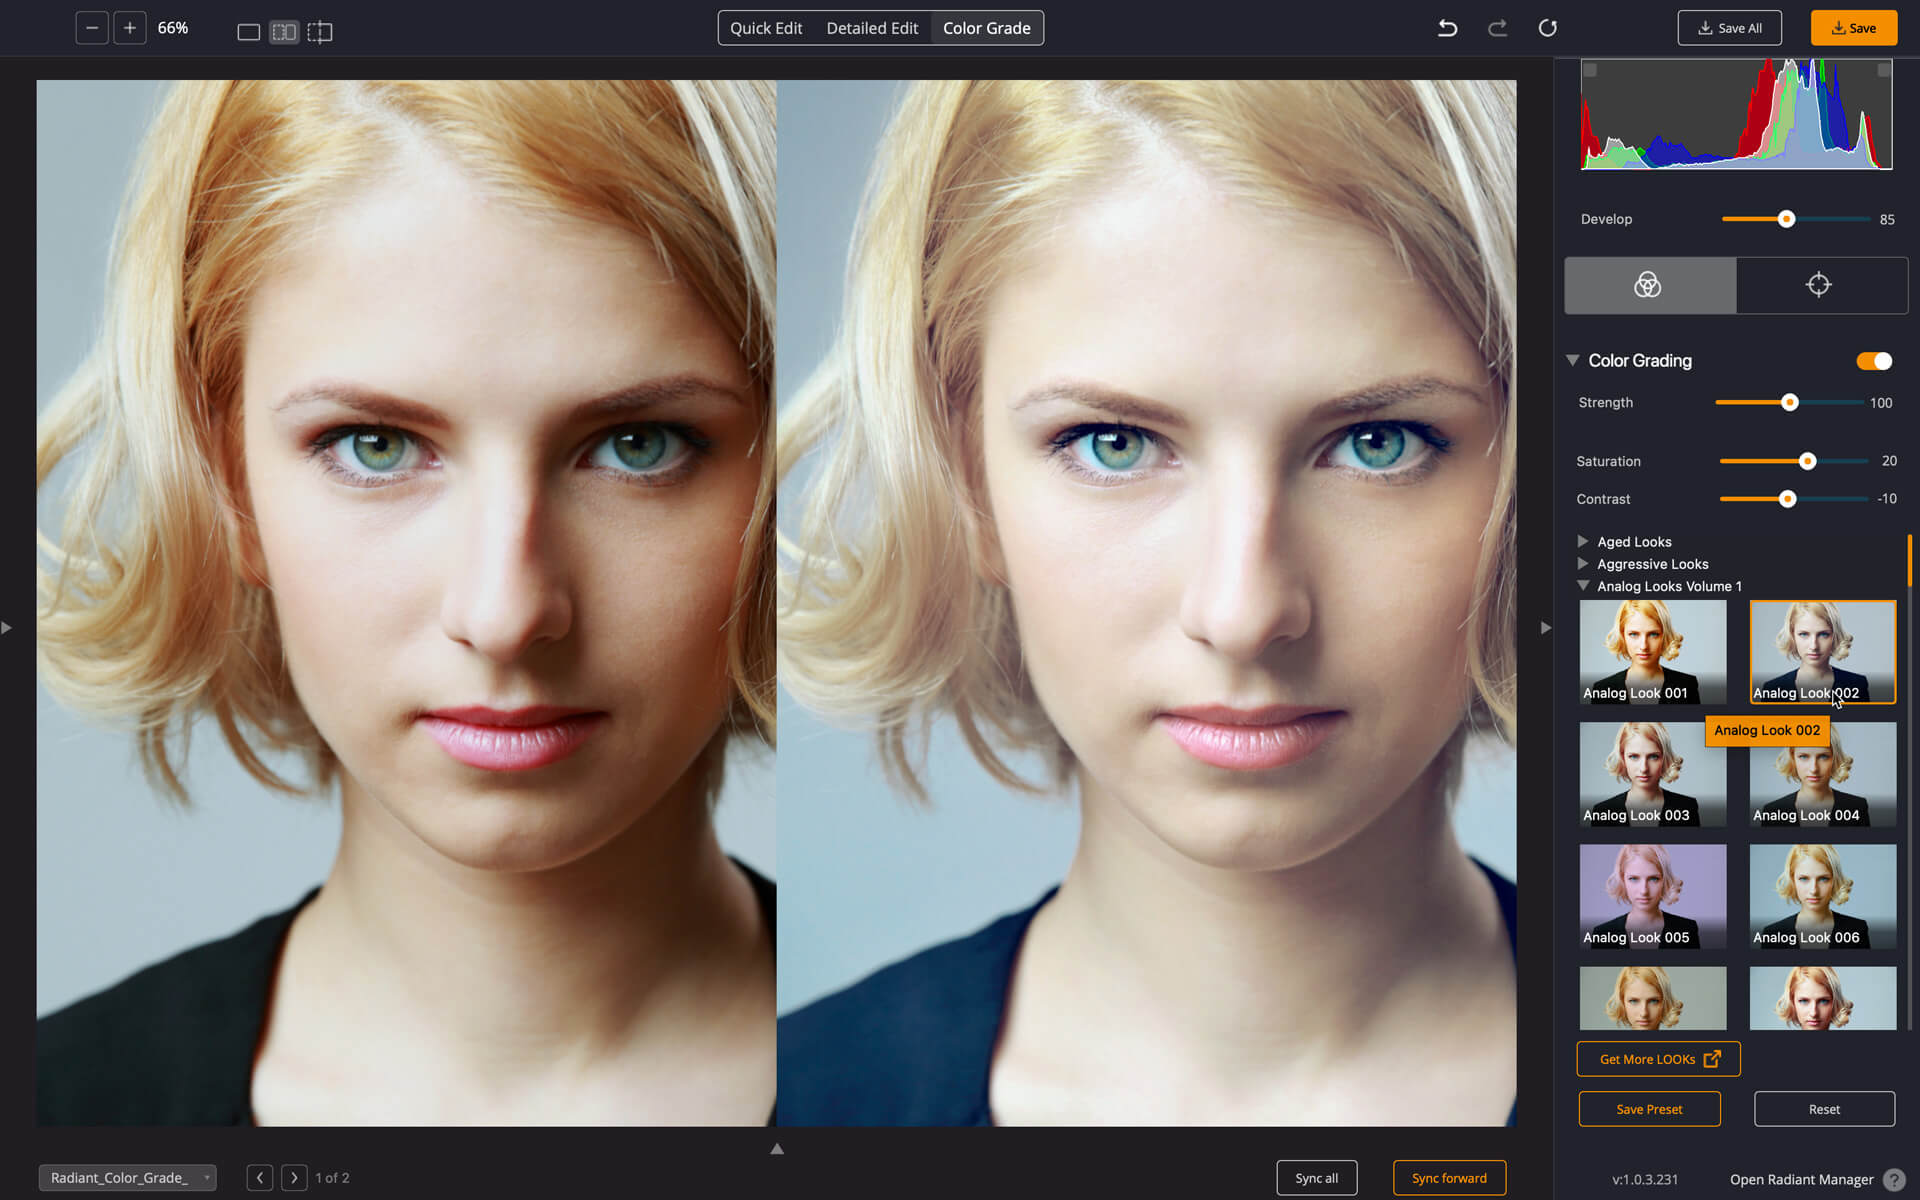Viewport: 1920px width, 1200px height.
Task: Select Analog Look 005 preset thumbnail
Action: point(1652,896)
